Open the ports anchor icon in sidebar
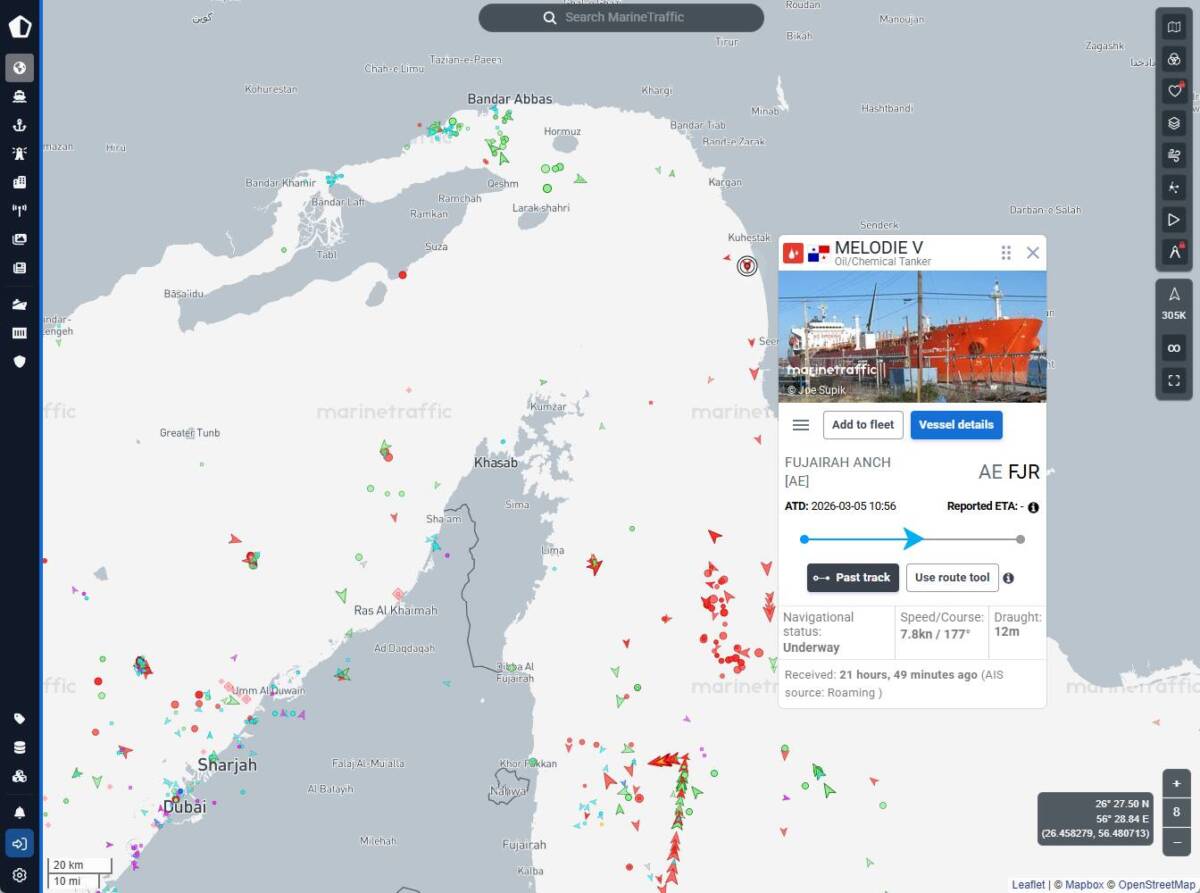Screen dimensions: 1200x893 (19, 125)
